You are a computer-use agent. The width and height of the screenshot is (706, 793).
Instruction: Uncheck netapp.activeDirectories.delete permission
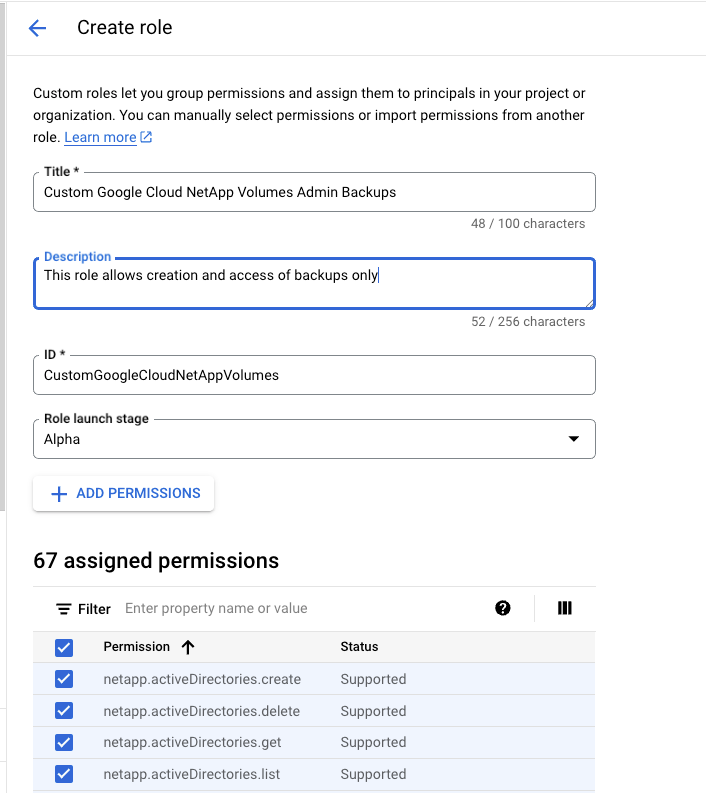64,711
